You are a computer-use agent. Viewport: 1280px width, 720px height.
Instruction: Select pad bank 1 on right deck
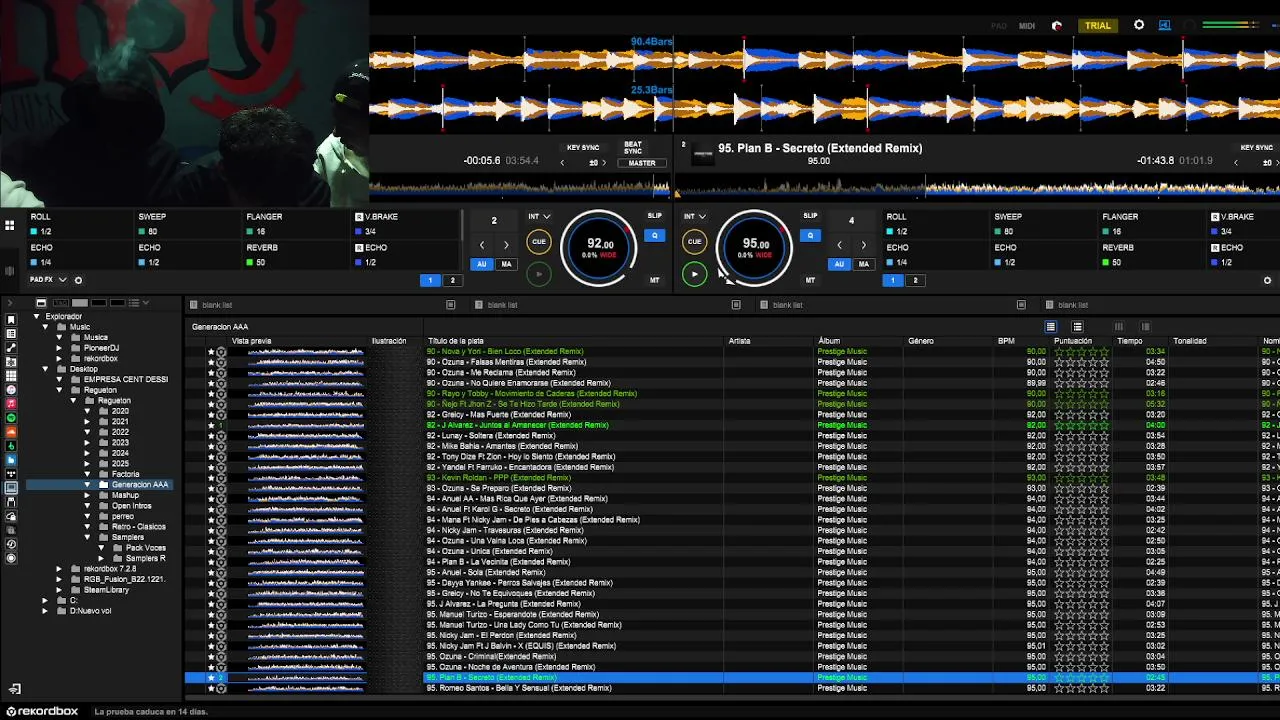coord(893,281)
